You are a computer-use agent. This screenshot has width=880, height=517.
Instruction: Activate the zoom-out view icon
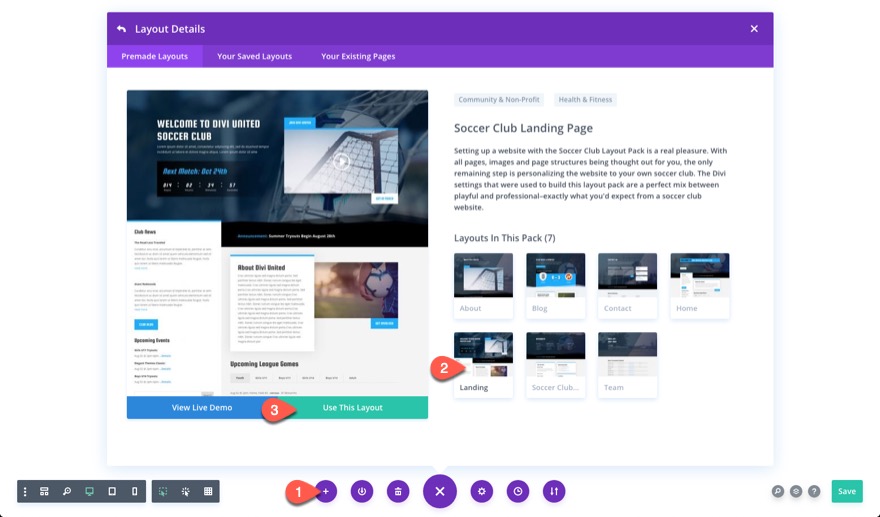click(67, 491)
